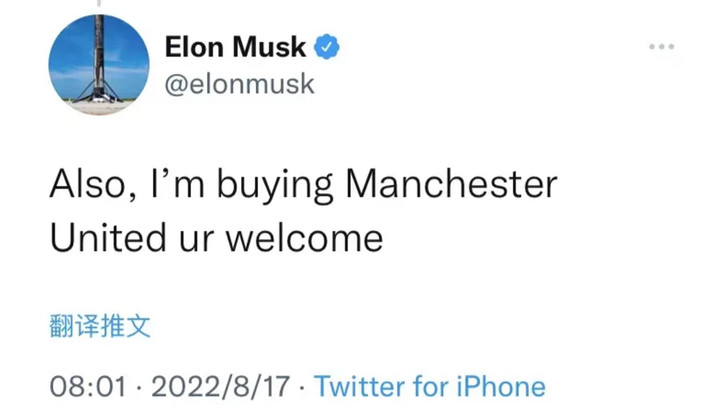
Task: Click the word buying in the tweet
Action: [275, 186]
